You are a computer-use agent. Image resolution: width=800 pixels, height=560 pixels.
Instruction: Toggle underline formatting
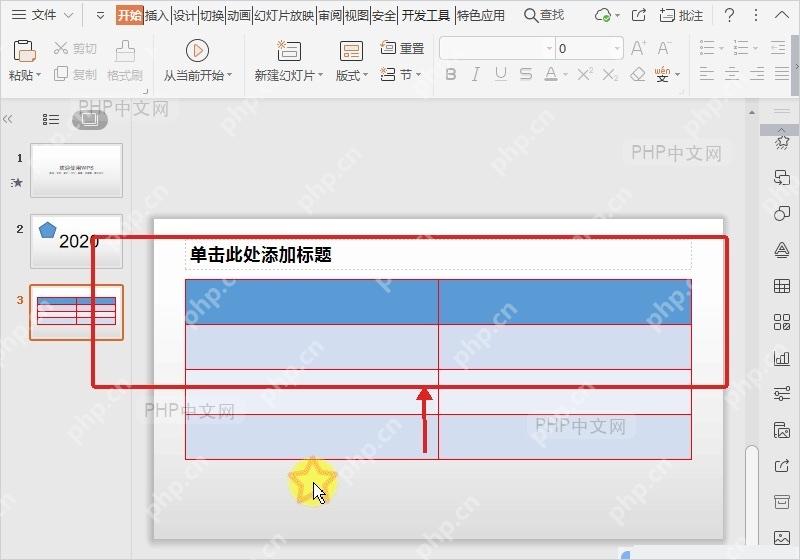tap(501, 74)
